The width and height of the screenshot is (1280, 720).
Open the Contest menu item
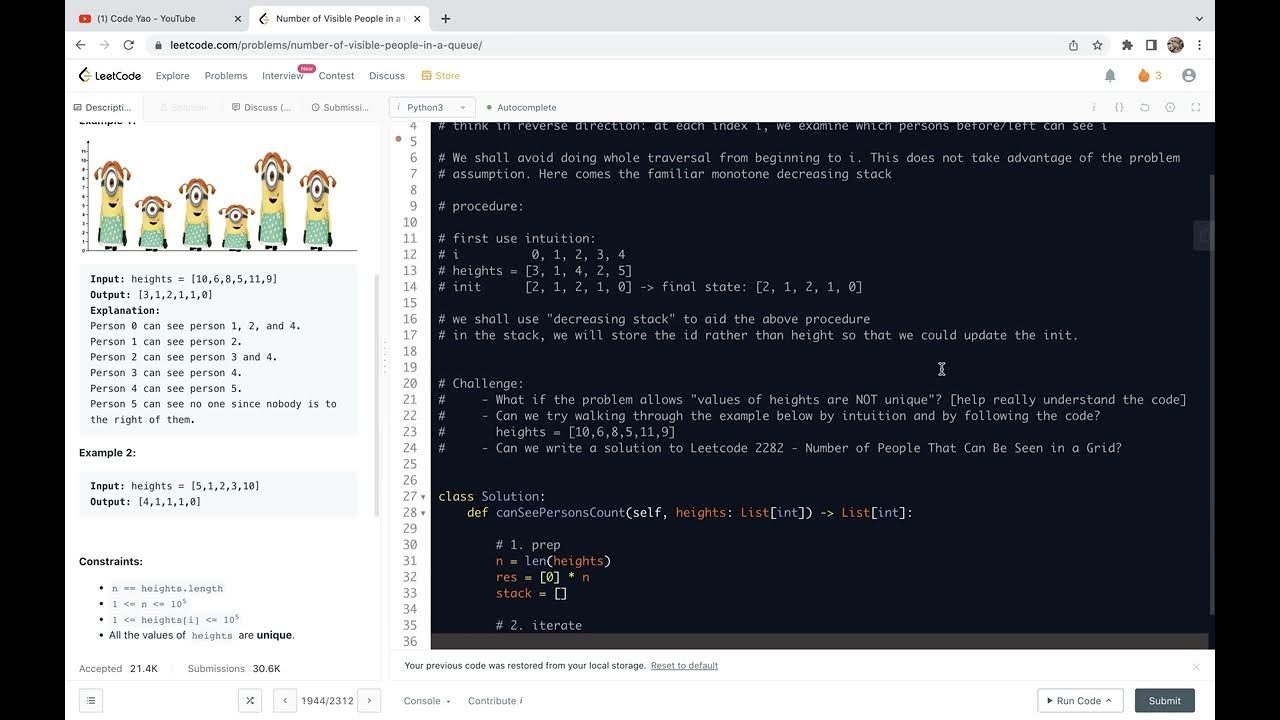(337, 75)
